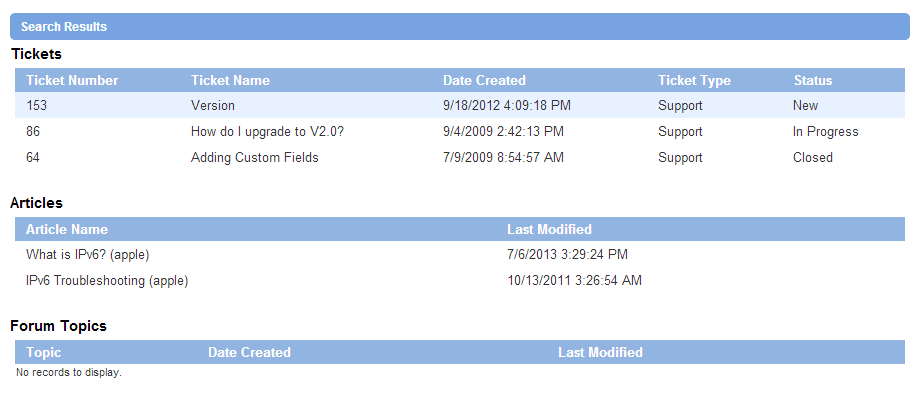This screenshot has height=401, width=923.
Task: Sort tickets by Ticket Name header
Action: pos(230,80)
